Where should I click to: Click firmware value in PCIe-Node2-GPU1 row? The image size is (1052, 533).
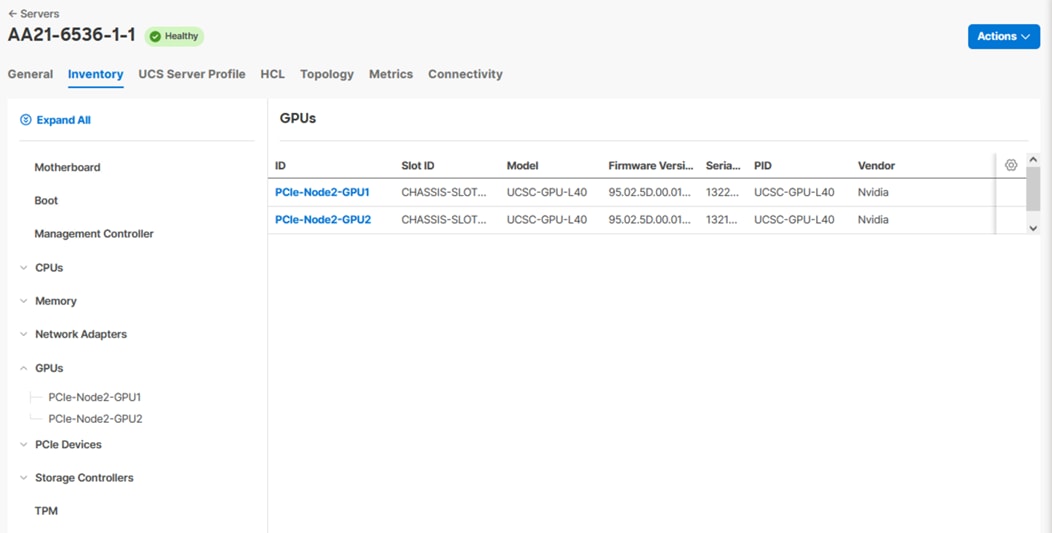(649, 192)
